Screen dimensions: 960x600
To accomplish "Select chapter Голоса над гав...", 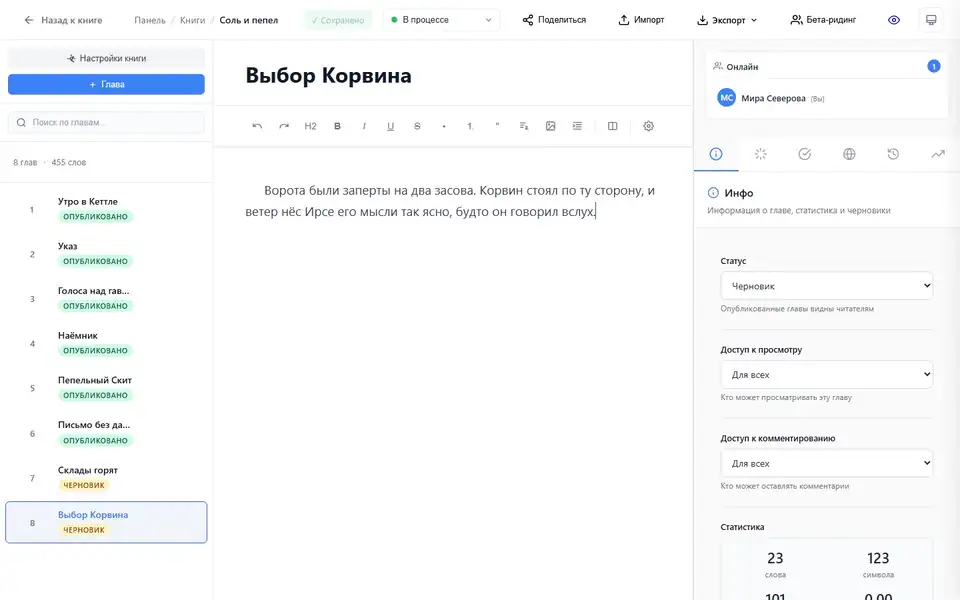I will coord(107,299).
